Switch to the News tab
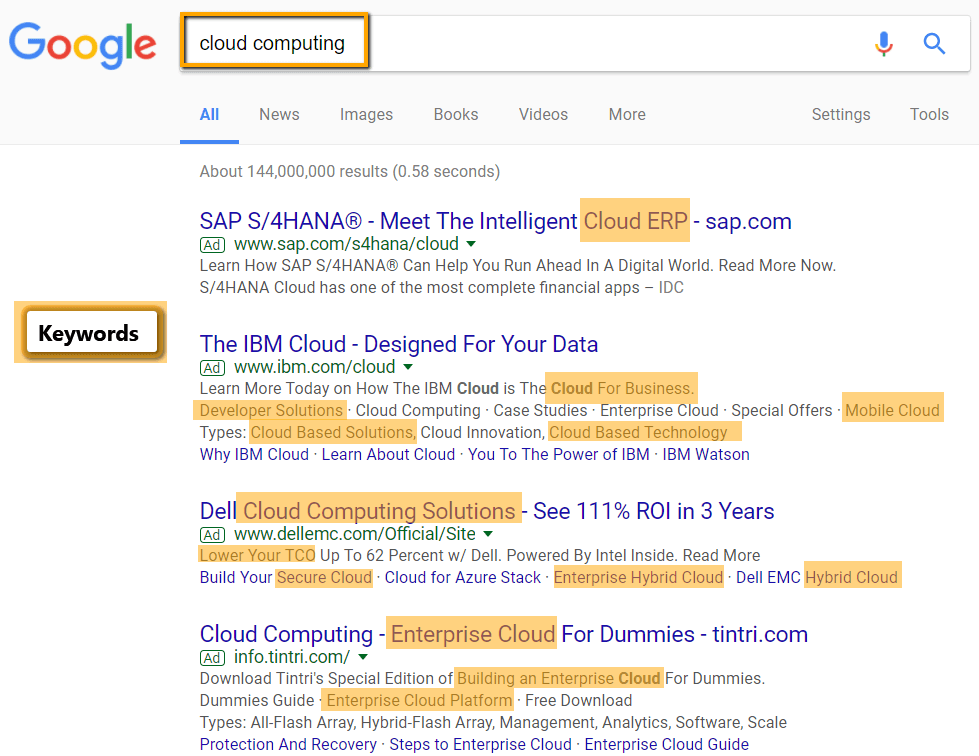Image resolution: width=979 pixels, height=756 pixels. [x=279, y=114]
